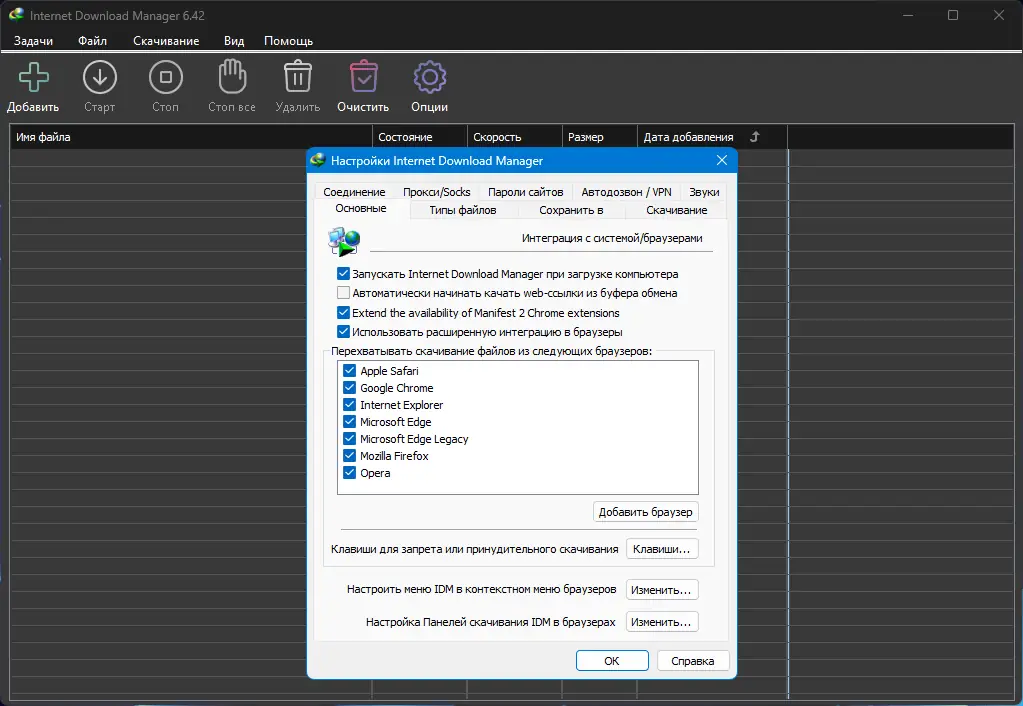Click the Добавить браузер button
The image size is (1023, 706).
(645, 512)
